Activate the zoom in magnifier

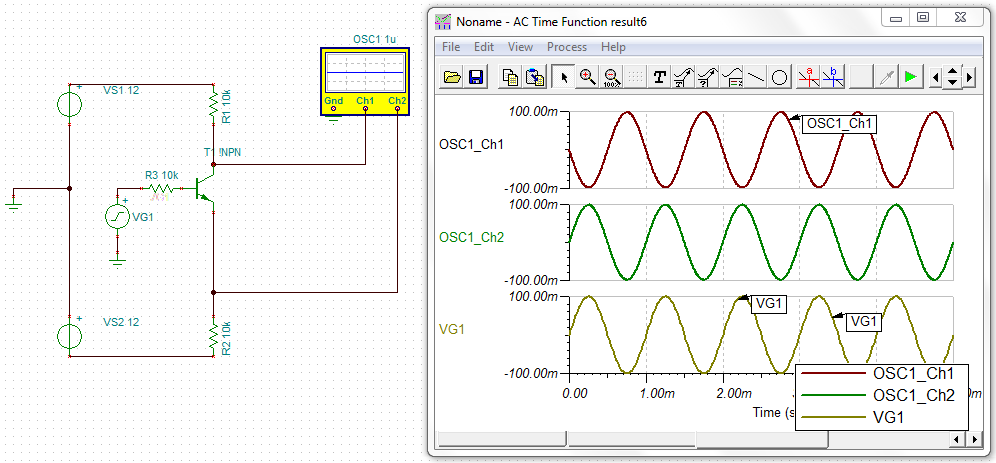tap(588, 77)
